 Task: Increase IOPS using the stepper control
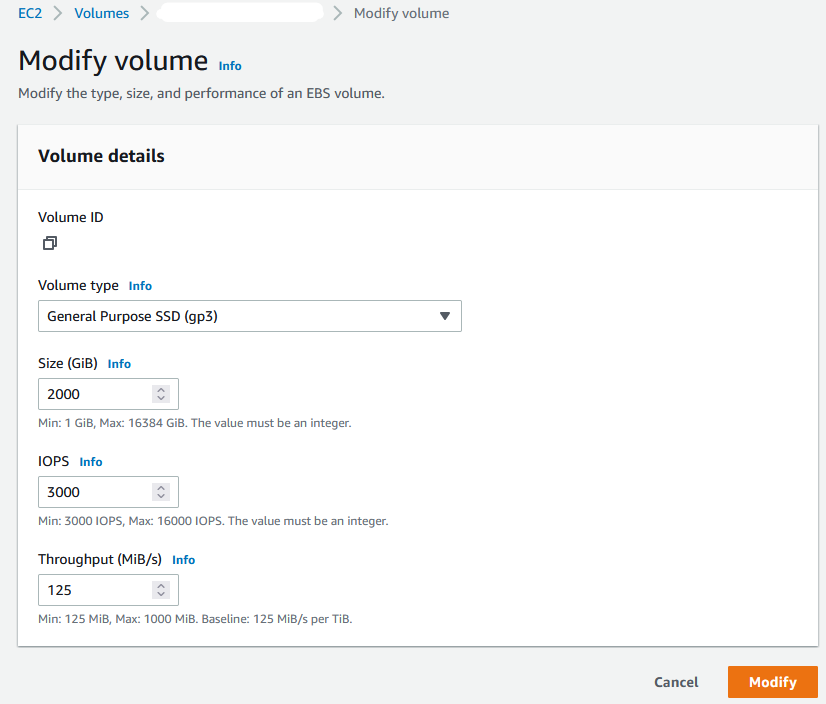click(161, 487)
